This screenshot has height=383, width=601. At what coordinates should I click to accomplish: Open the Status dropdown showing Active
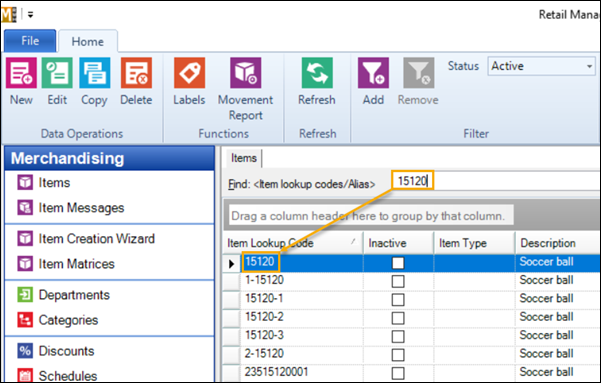coord(542,66)
